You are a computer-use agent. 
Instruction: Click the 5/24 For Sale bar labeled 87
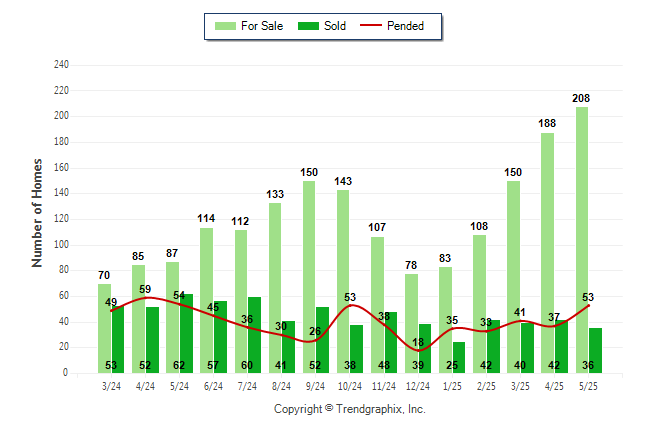point(173,317)
